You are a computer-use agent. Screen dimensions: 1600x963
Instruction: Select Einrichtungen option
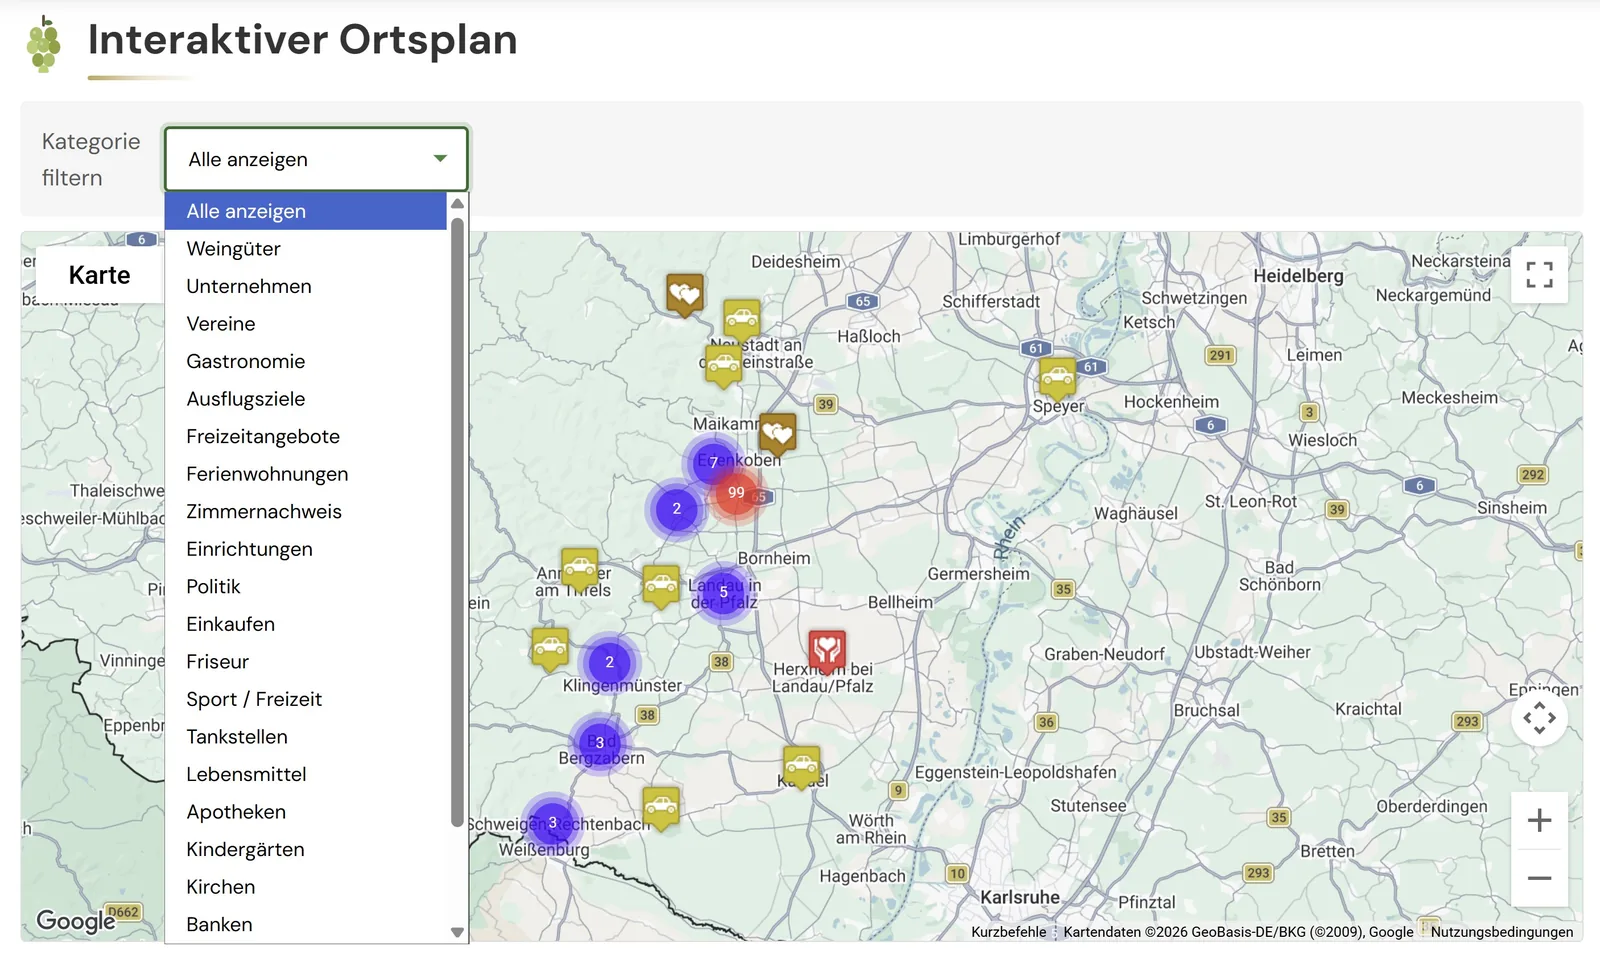(x=306, y=549)
